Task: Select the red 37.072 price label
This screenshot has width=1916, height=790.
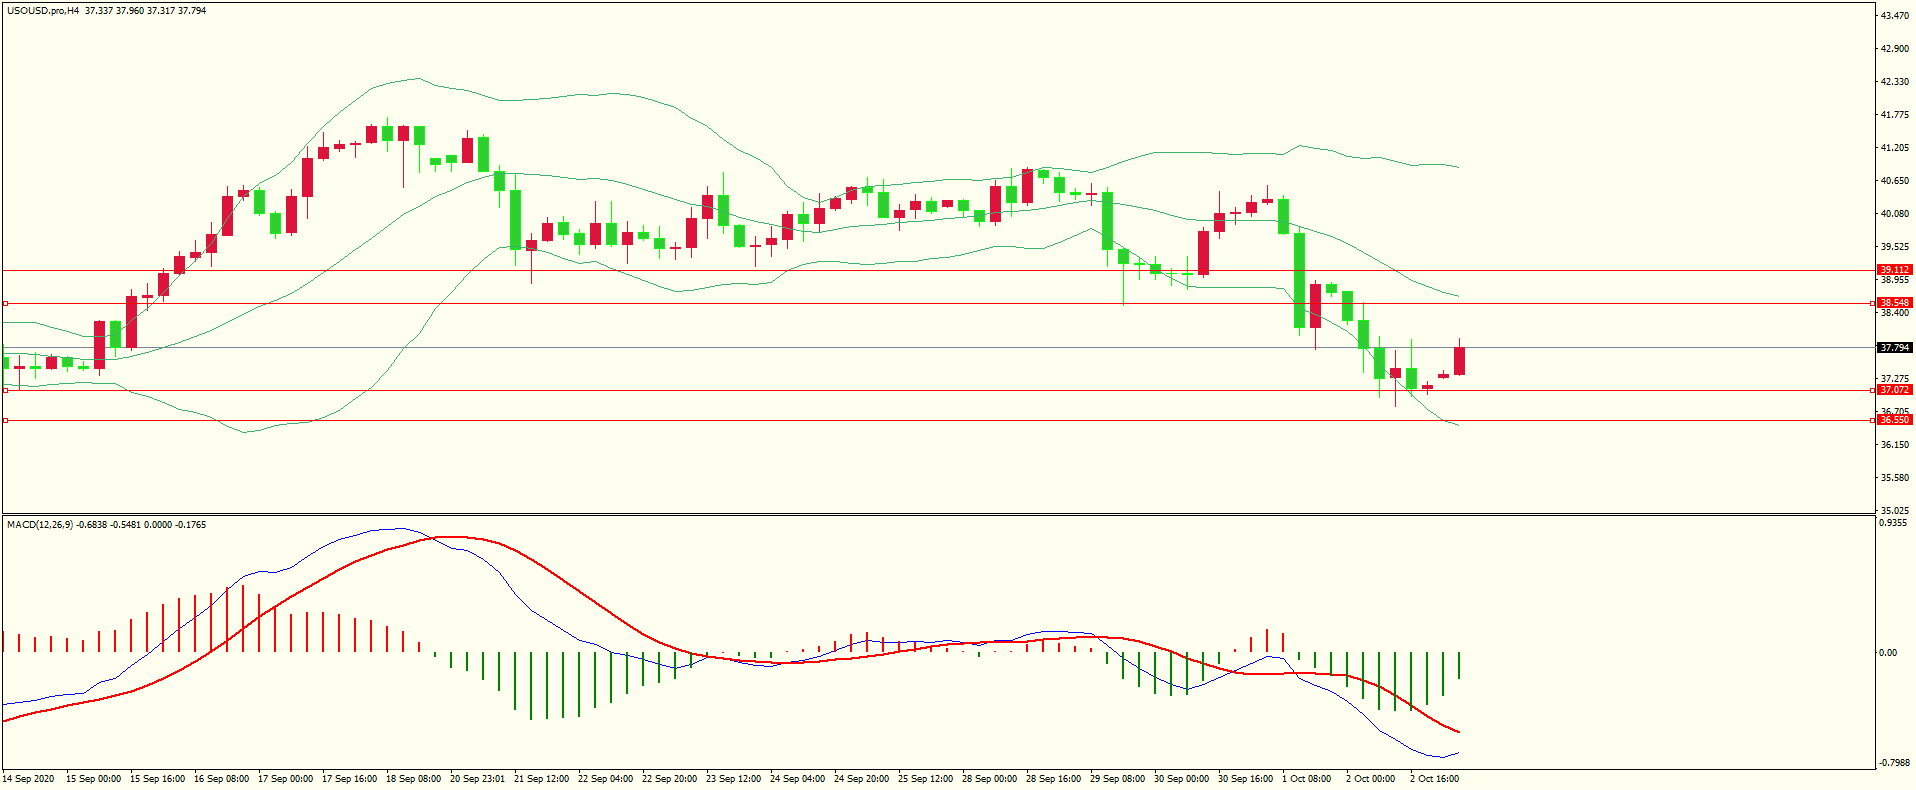Action: 1894,390
